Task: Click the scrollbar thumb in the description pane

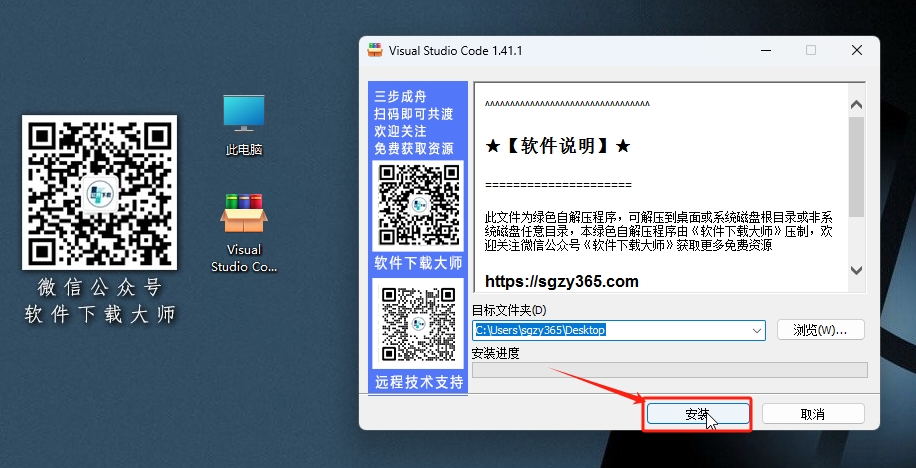Action: (x=856, y=167)
